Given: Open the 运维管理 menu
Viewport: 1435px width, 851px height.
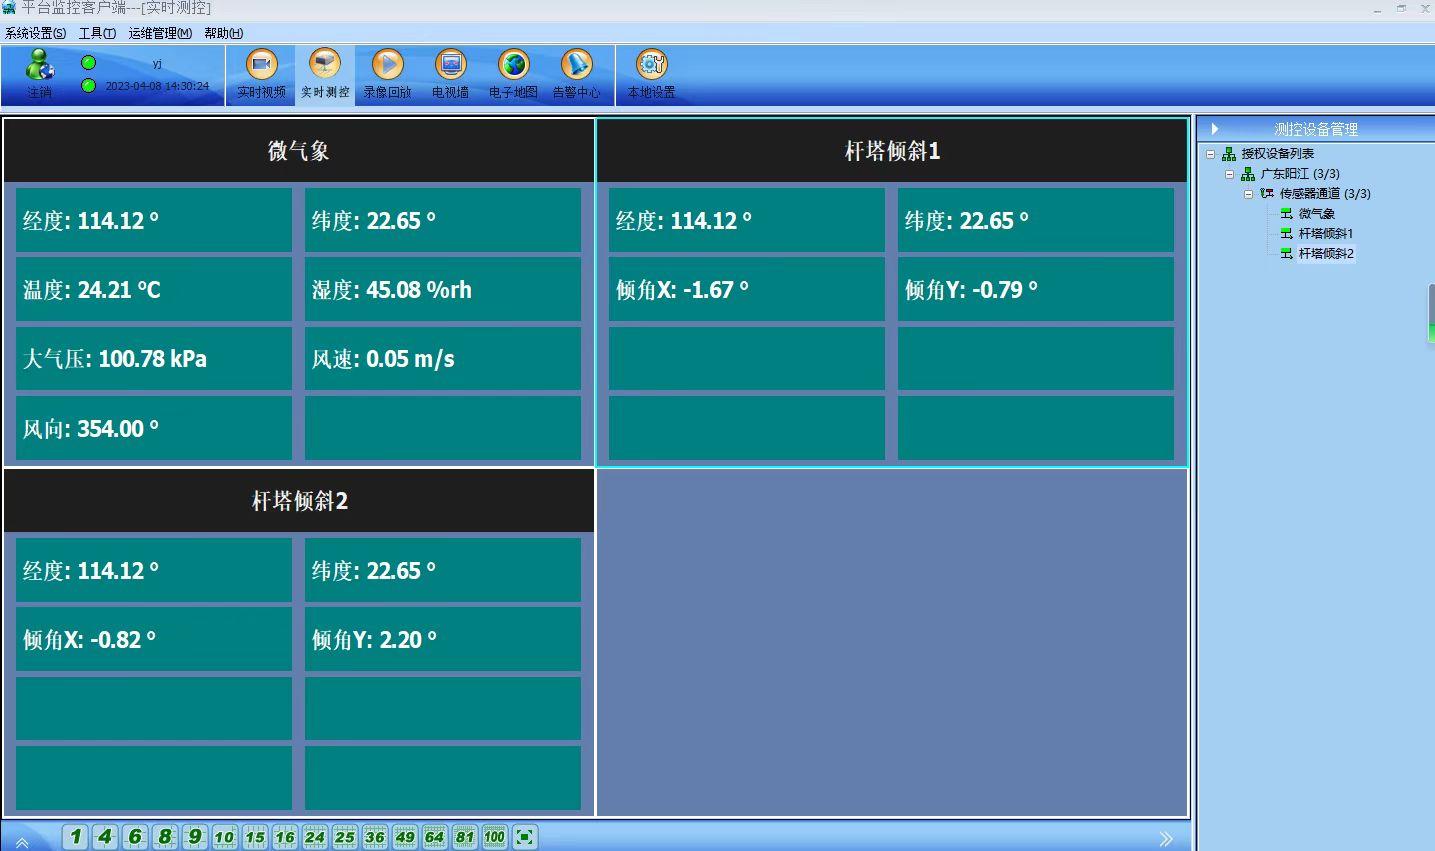Looking at the screenshot, I should [159, 33].
